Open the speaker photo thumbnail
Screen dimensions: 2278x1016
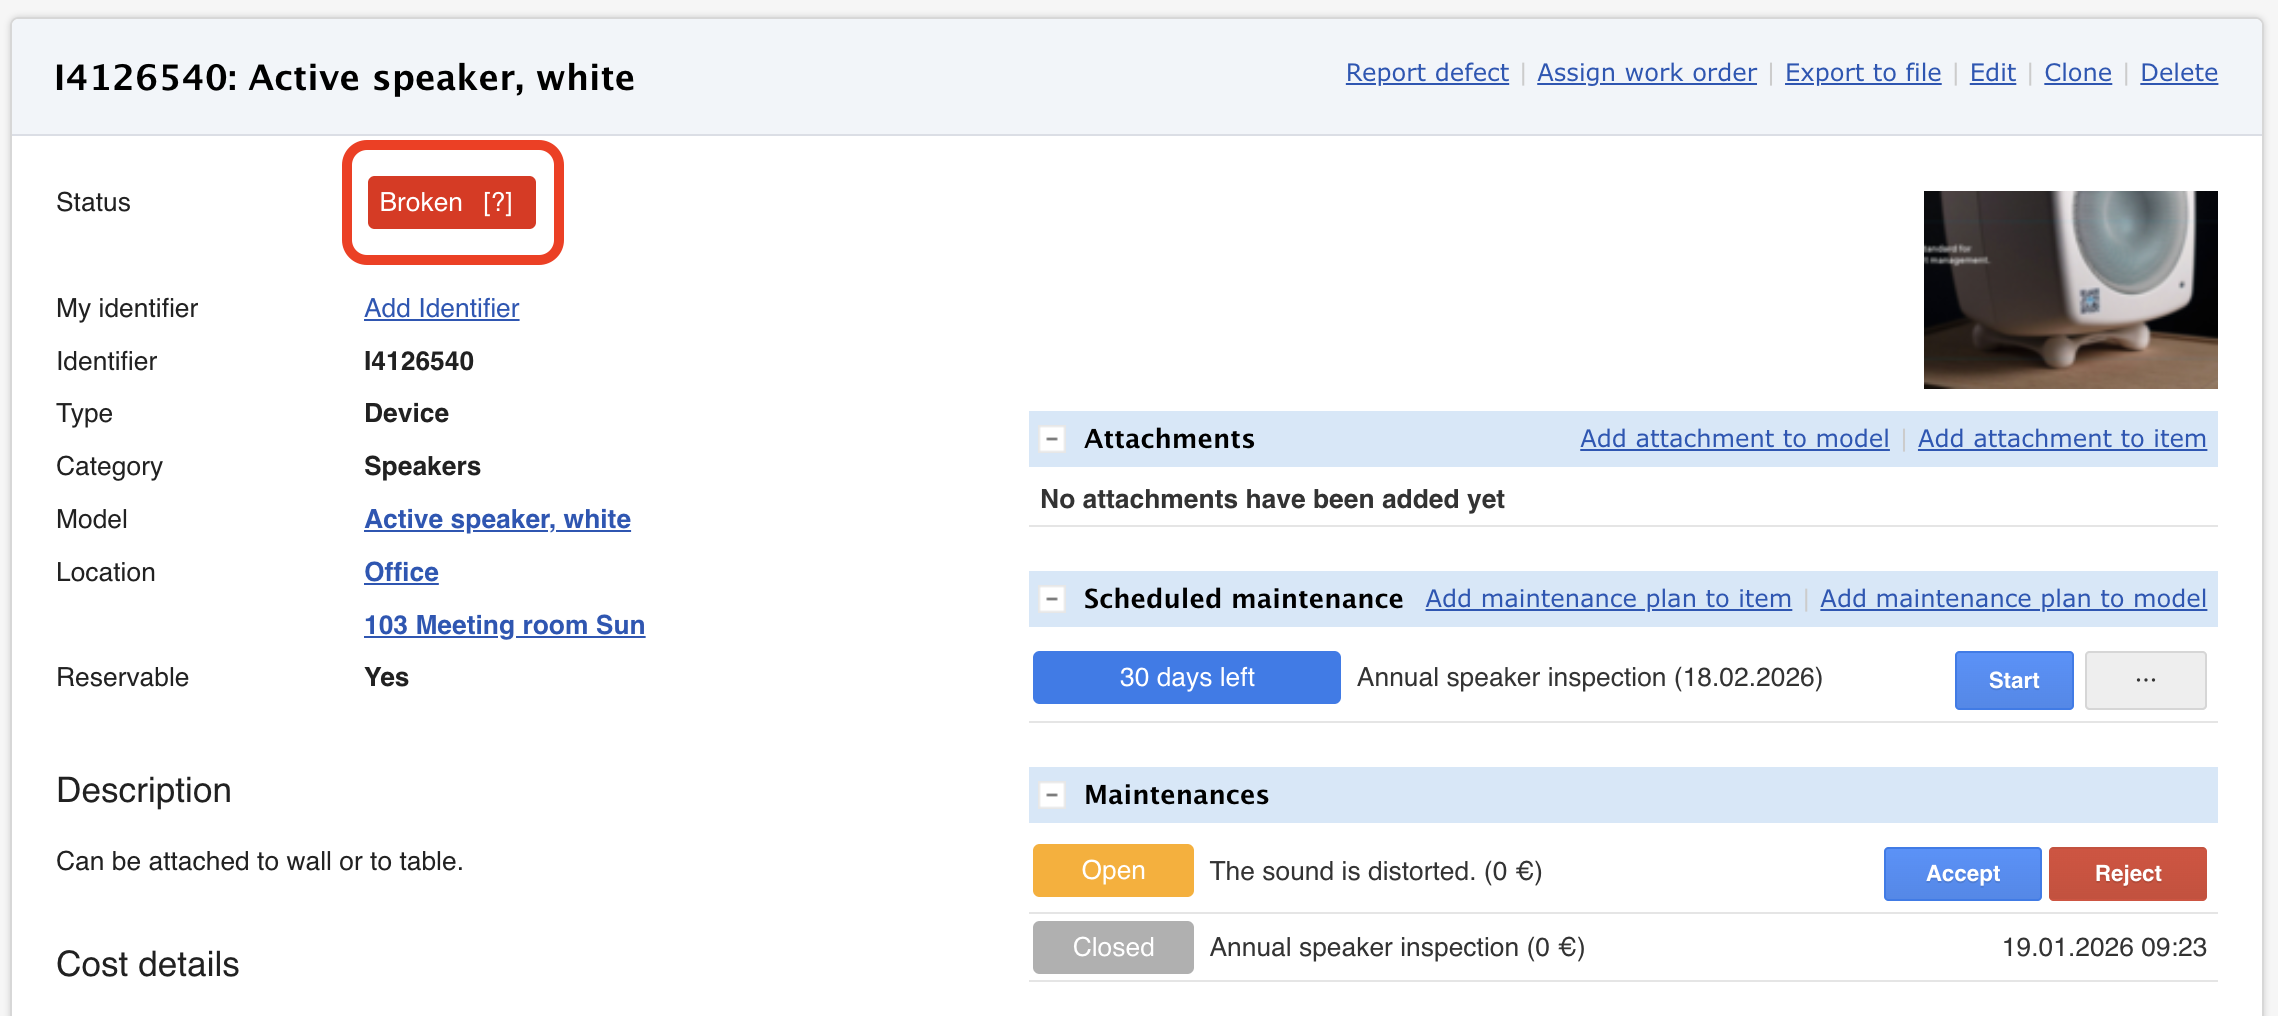click(x=2071, y=290)
